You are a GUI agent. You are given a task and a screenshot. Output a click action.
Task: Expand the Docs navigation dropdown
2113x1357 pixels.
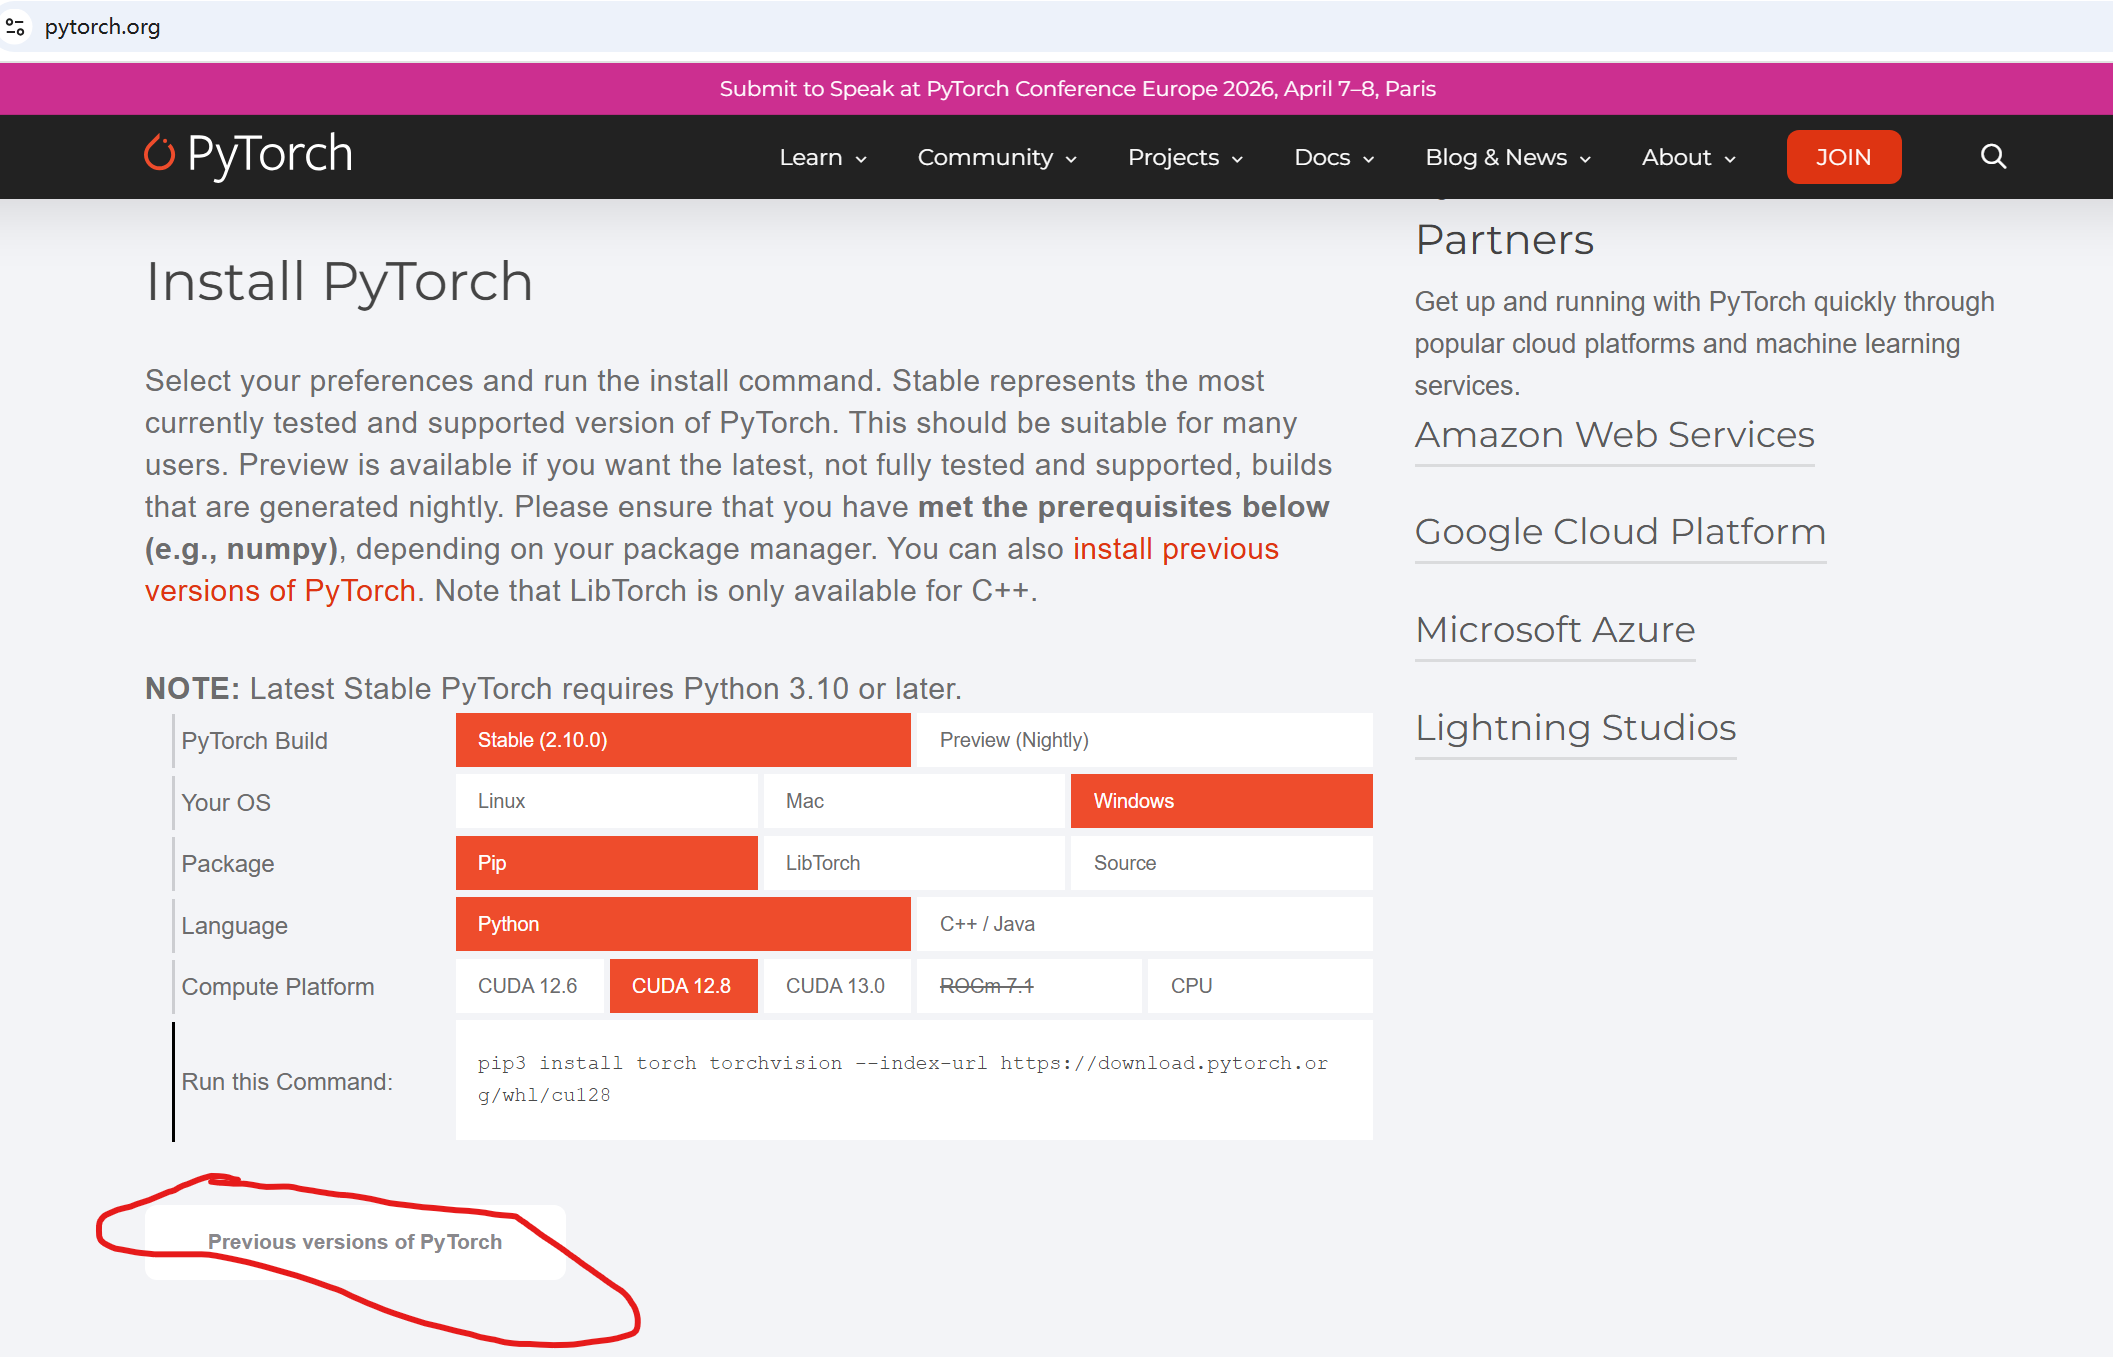(1333, 158)
